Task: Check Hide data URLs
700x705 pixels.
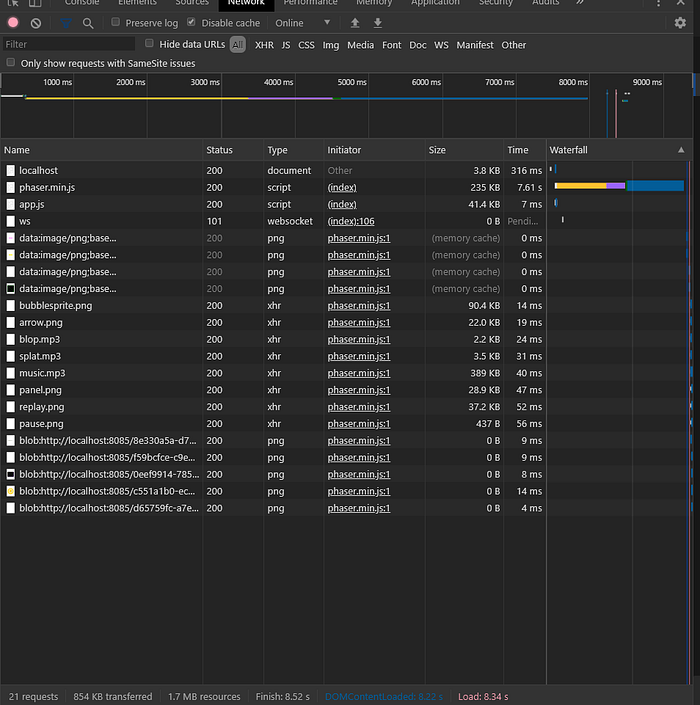Action: (149, 43)
